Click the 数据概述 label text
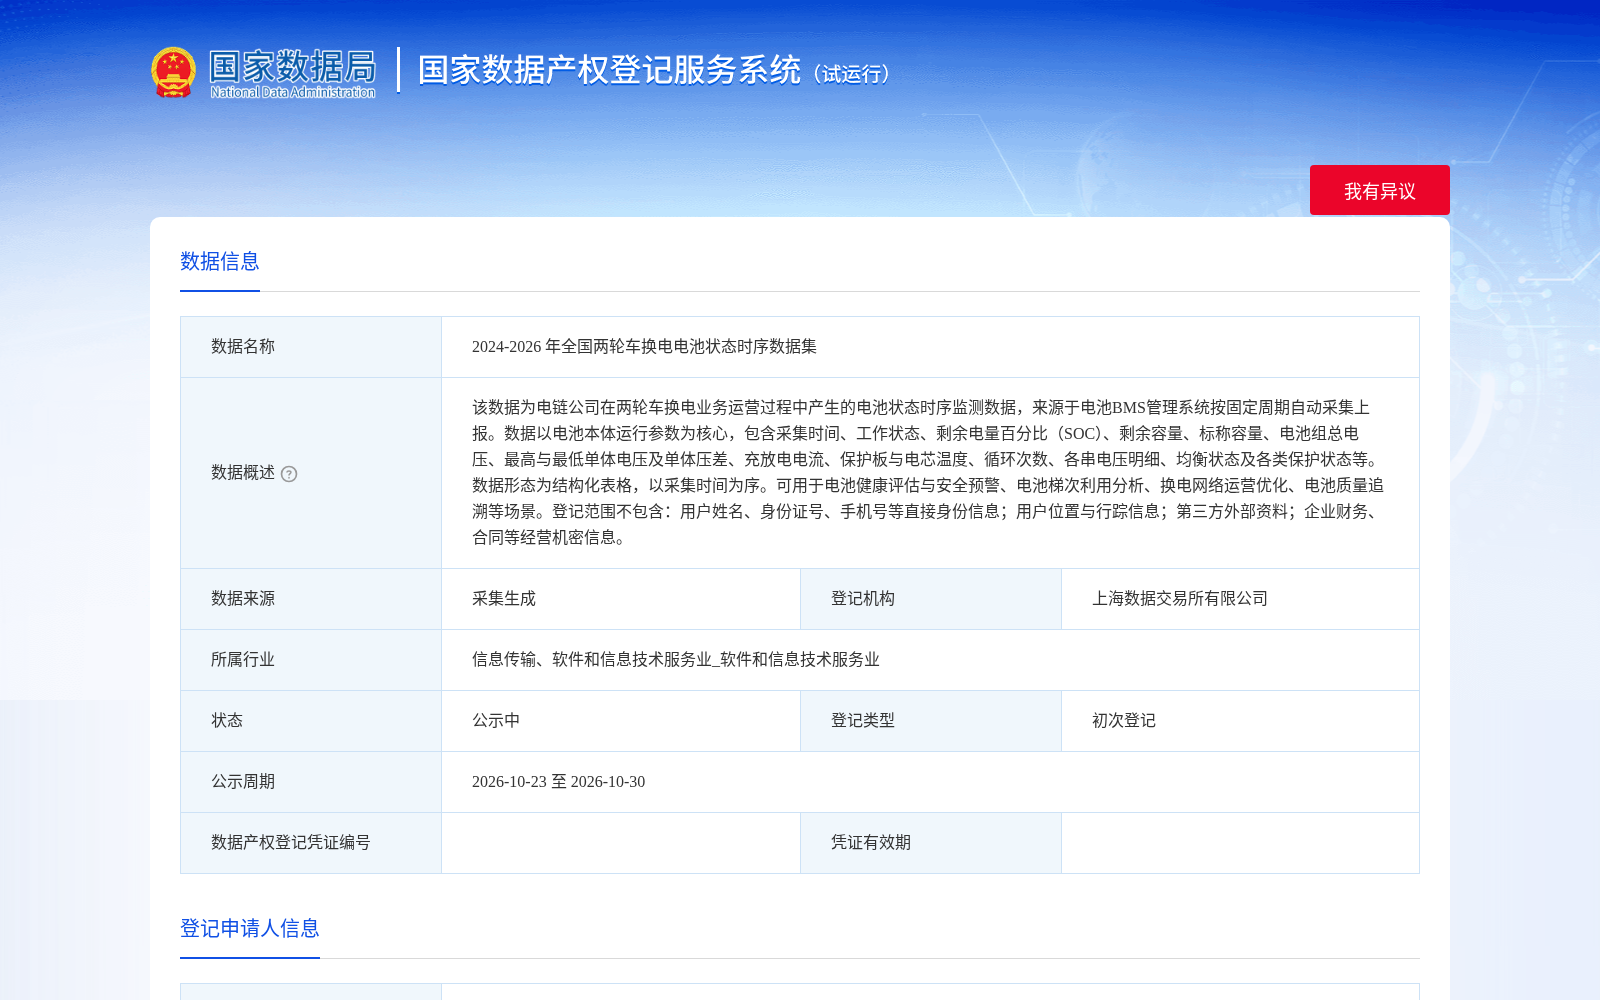This screenshot has width=1600, height=1000. click(x=243, y=473)
